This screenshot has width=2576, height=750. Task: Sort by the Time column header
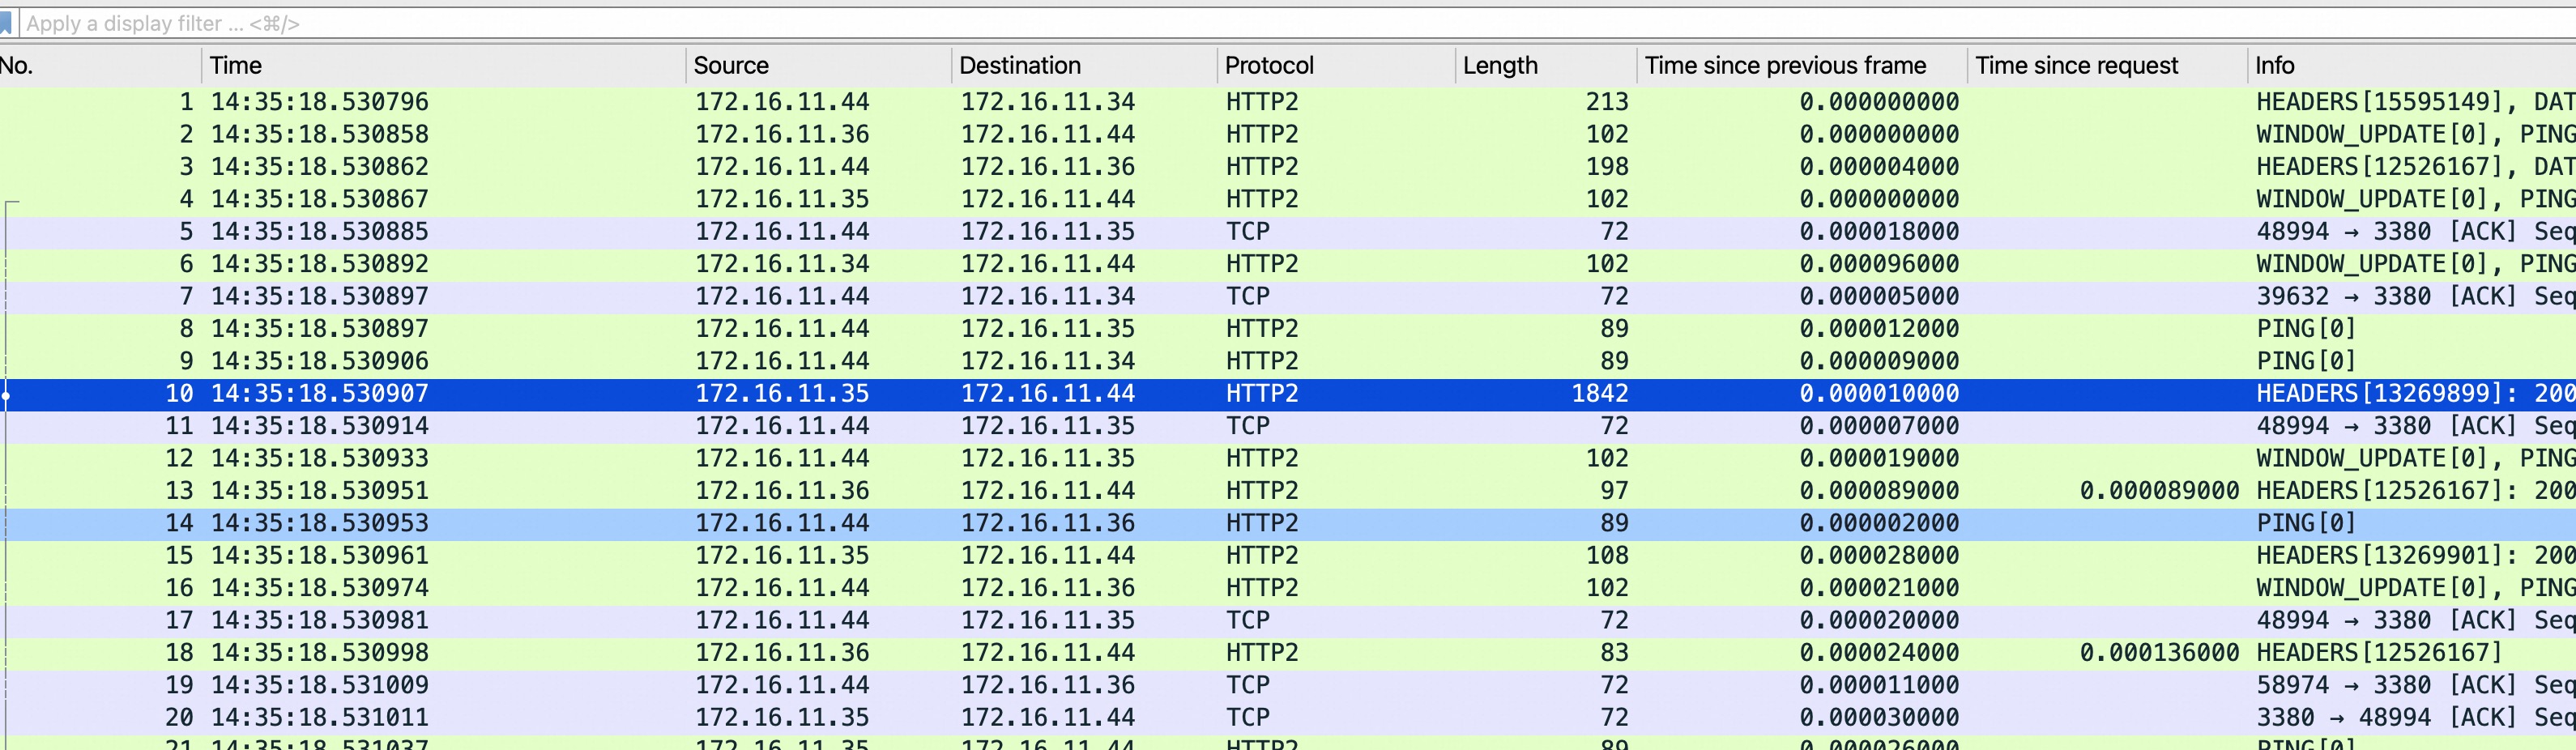pos(440,66)
